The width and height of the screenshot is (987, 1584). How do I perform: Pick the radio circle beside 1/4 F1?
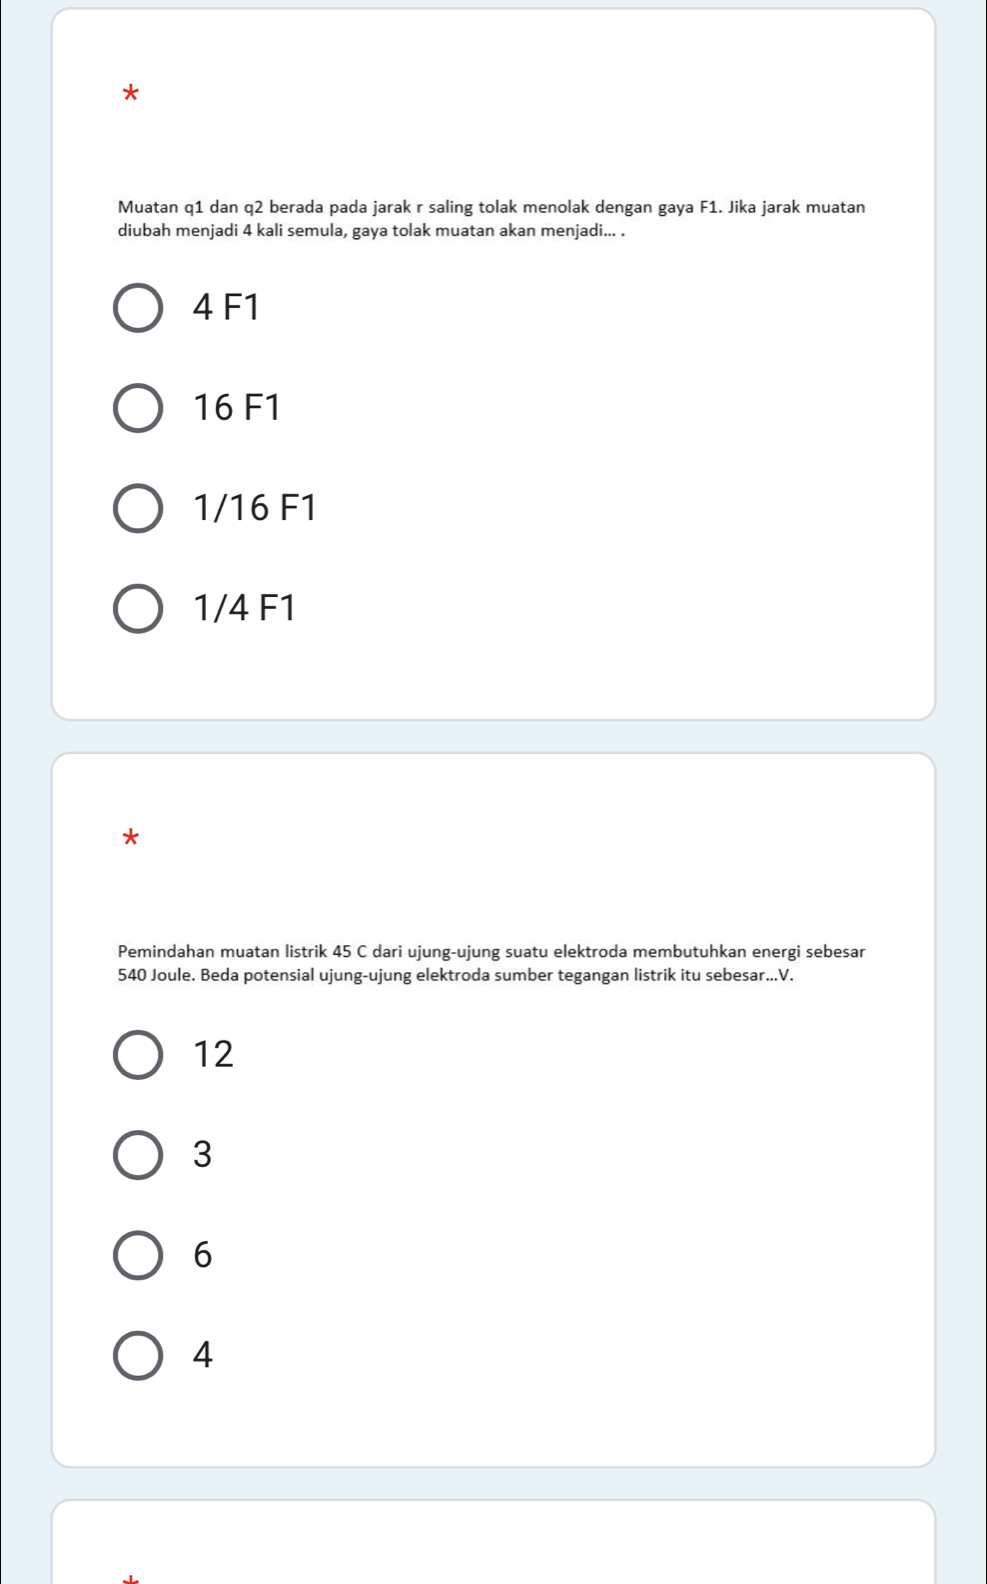point(138,608)
